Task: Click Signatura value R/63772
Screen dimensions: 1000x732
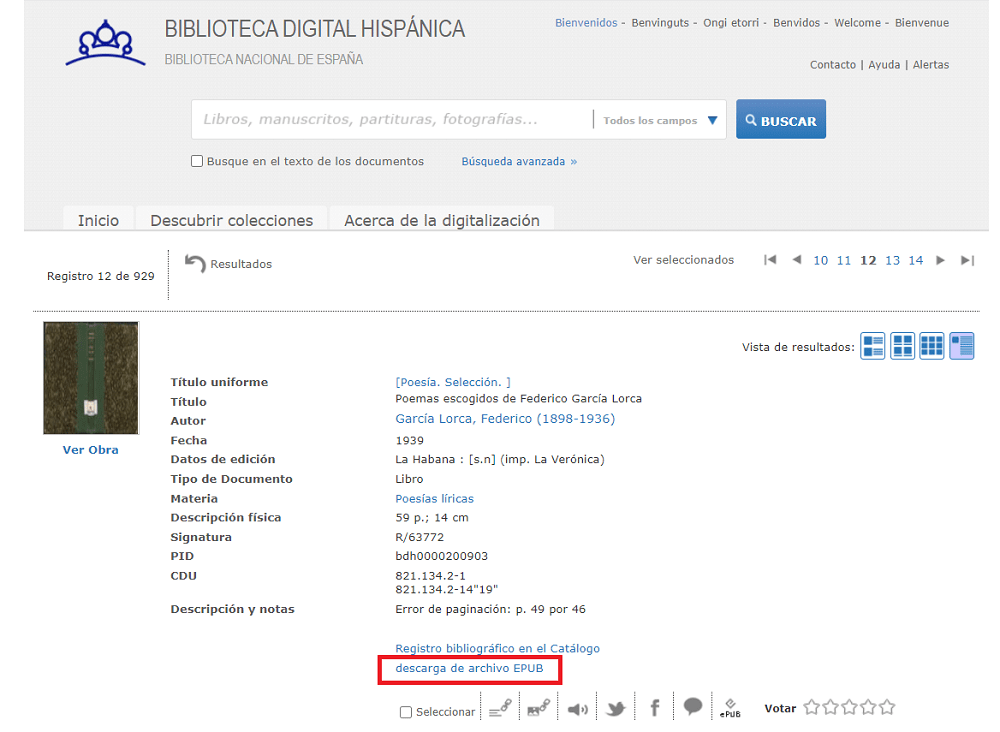Action: [x=420, y=537]
